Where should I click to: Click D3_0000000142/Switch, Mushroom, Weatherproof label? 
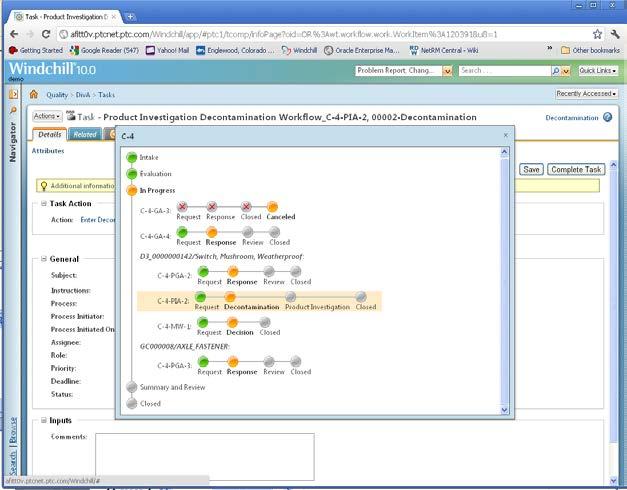222,256
